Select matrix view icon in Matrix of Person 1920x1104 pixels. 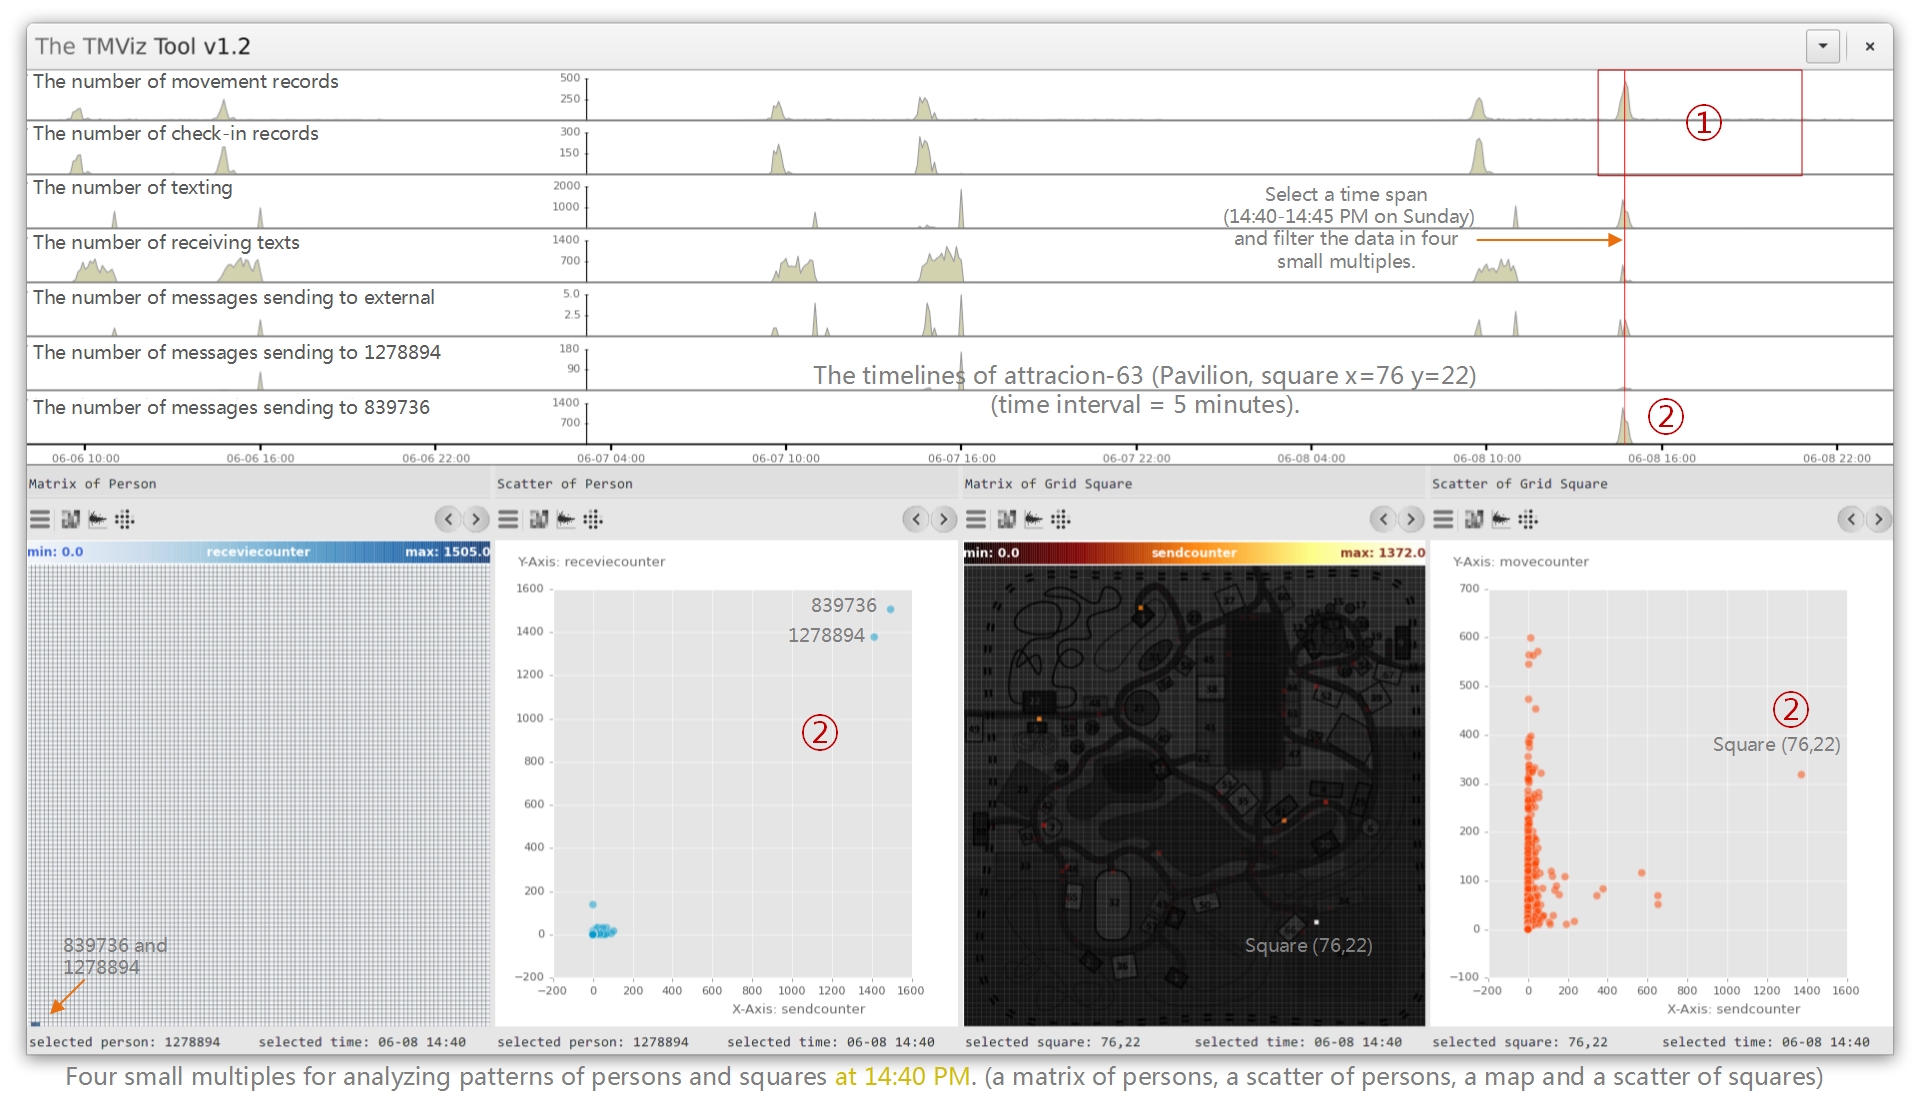click(x=70, y=519)
